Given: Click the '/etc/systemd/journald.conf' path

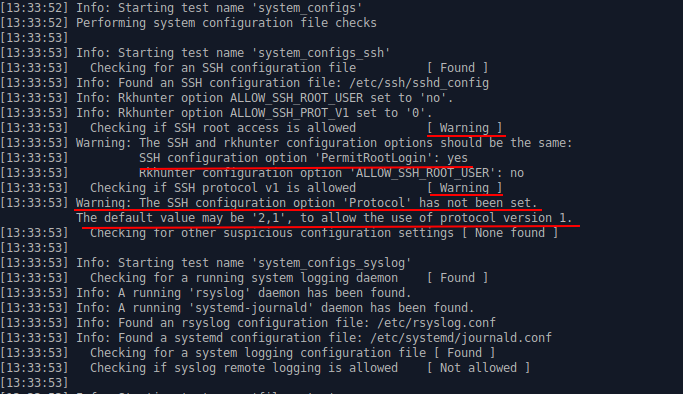Looking at the screenshot, I should [461, 337].
